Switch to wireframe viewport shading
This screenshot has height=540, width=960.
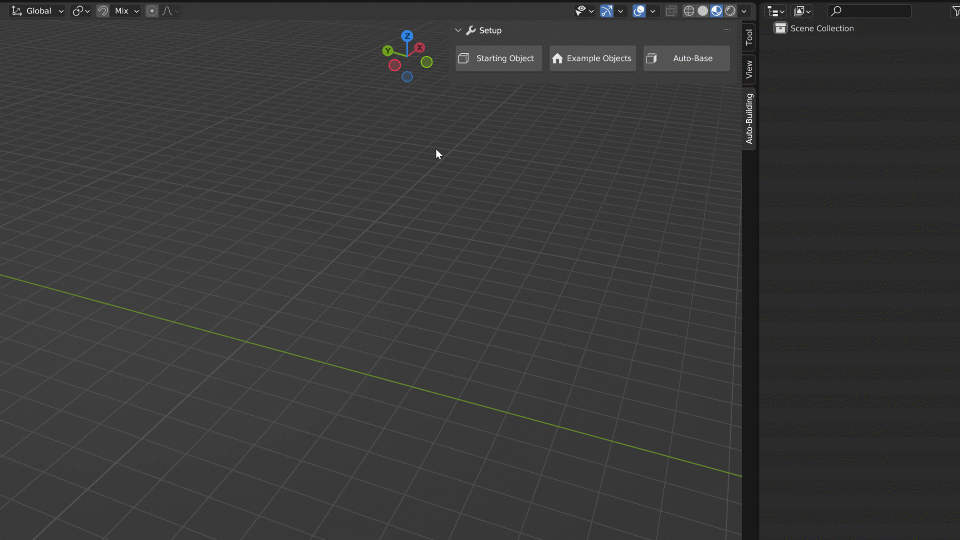click(689, 11)
